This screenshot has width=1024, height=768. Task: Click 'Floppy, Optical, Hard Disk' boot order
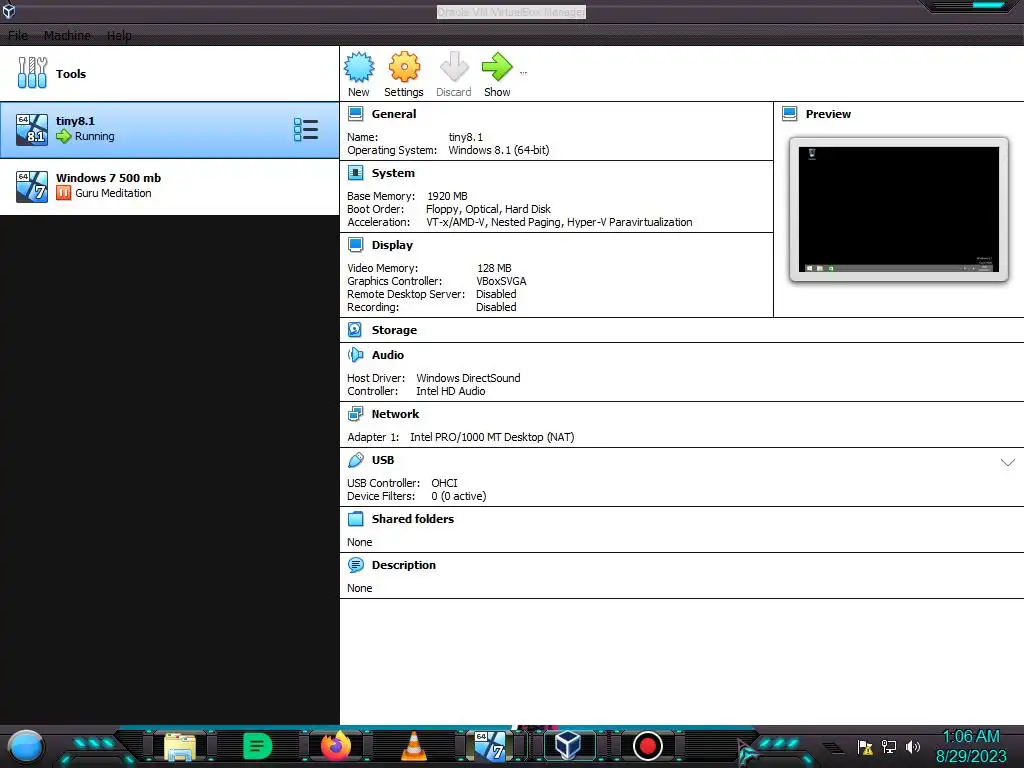488,209
